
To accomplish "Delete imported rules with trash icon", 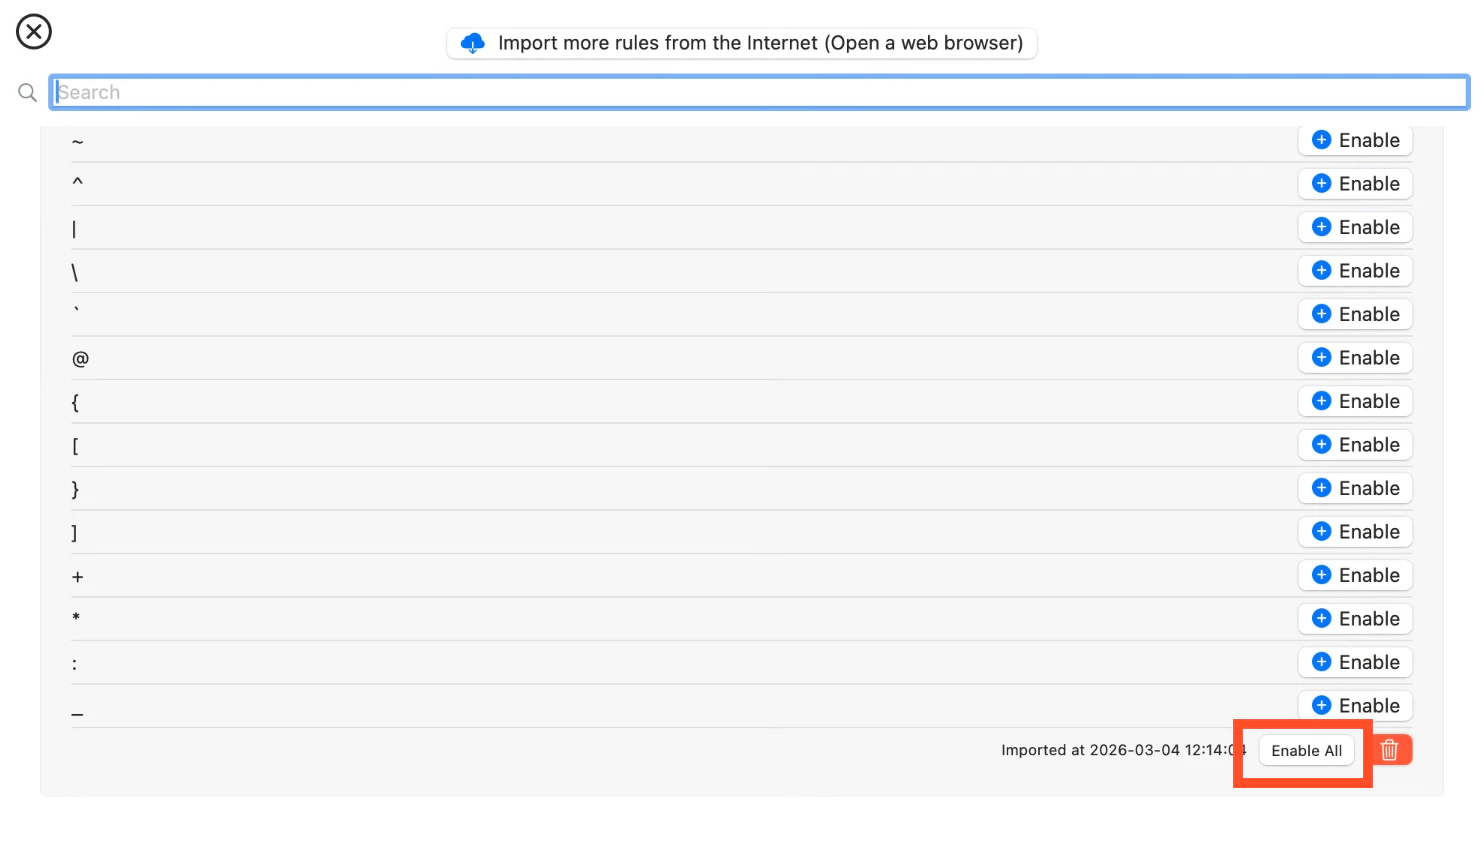I will (1390, 750).
